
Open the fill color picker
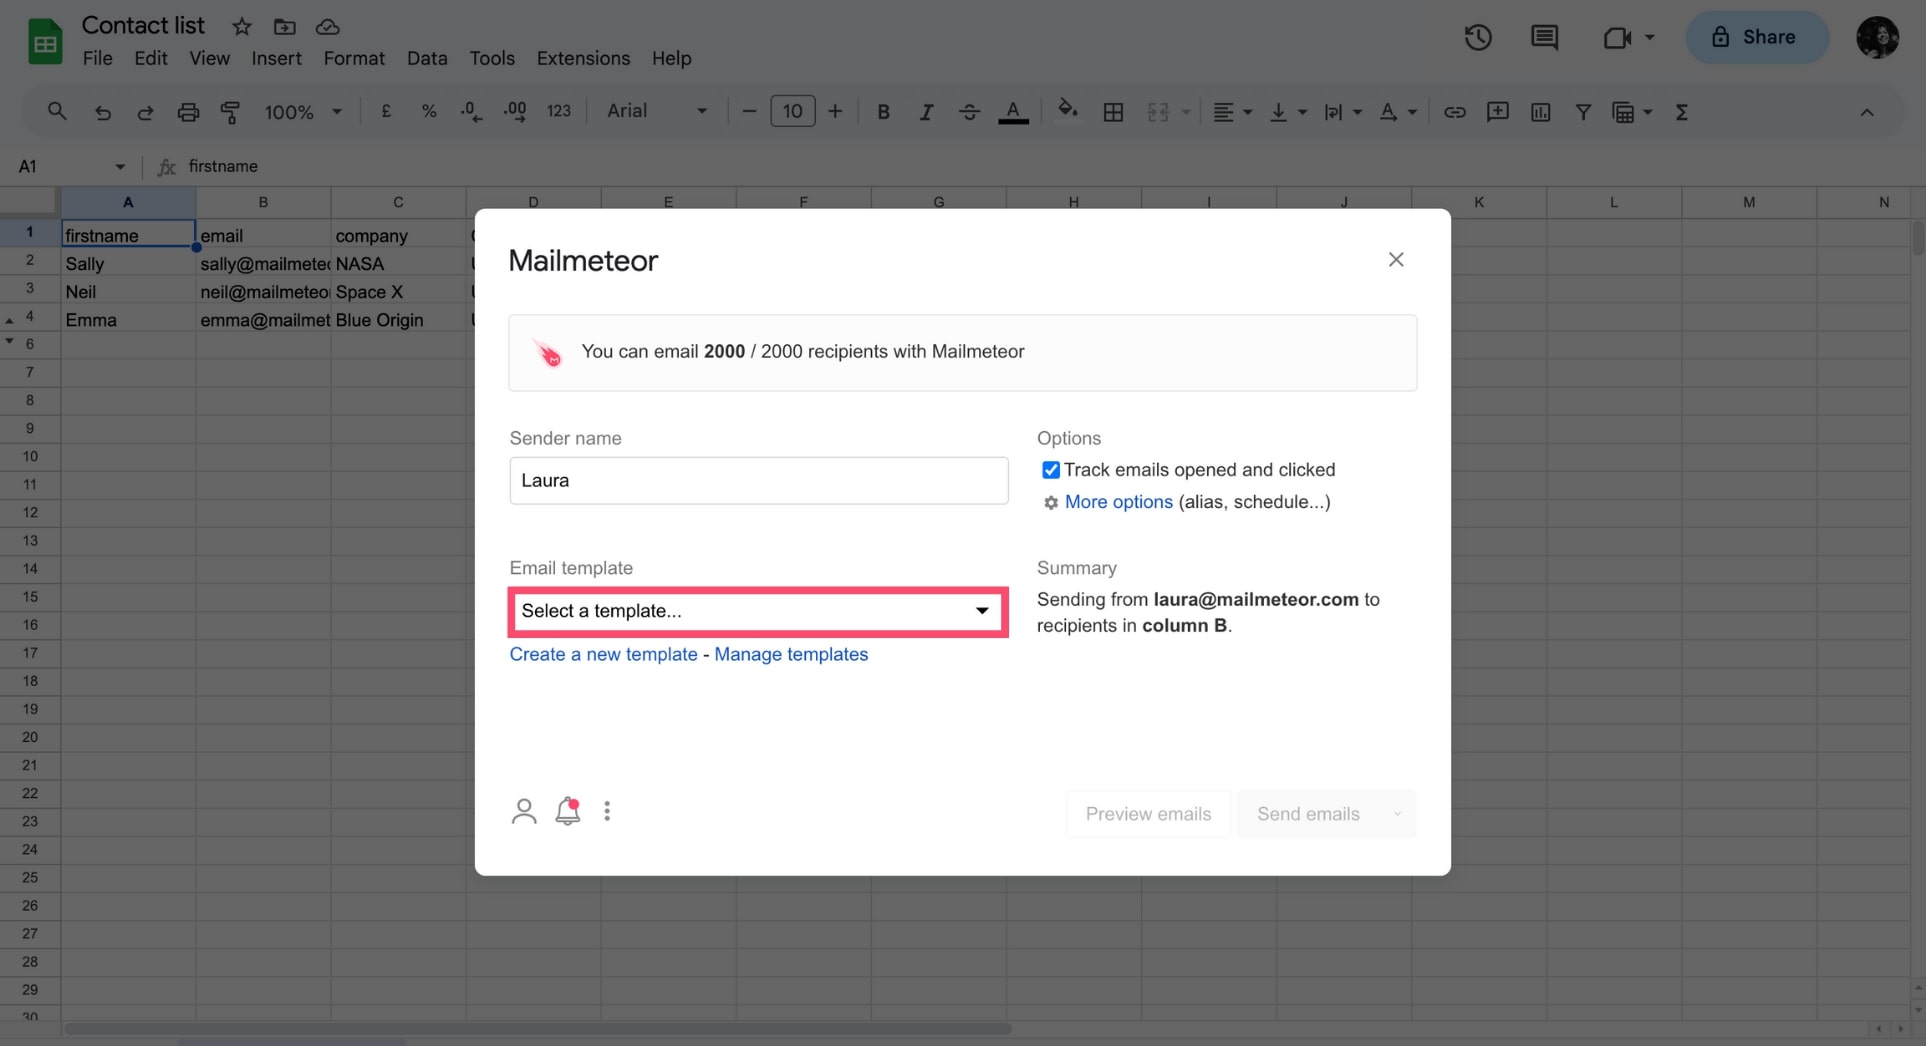click(x=1068, y=110)
